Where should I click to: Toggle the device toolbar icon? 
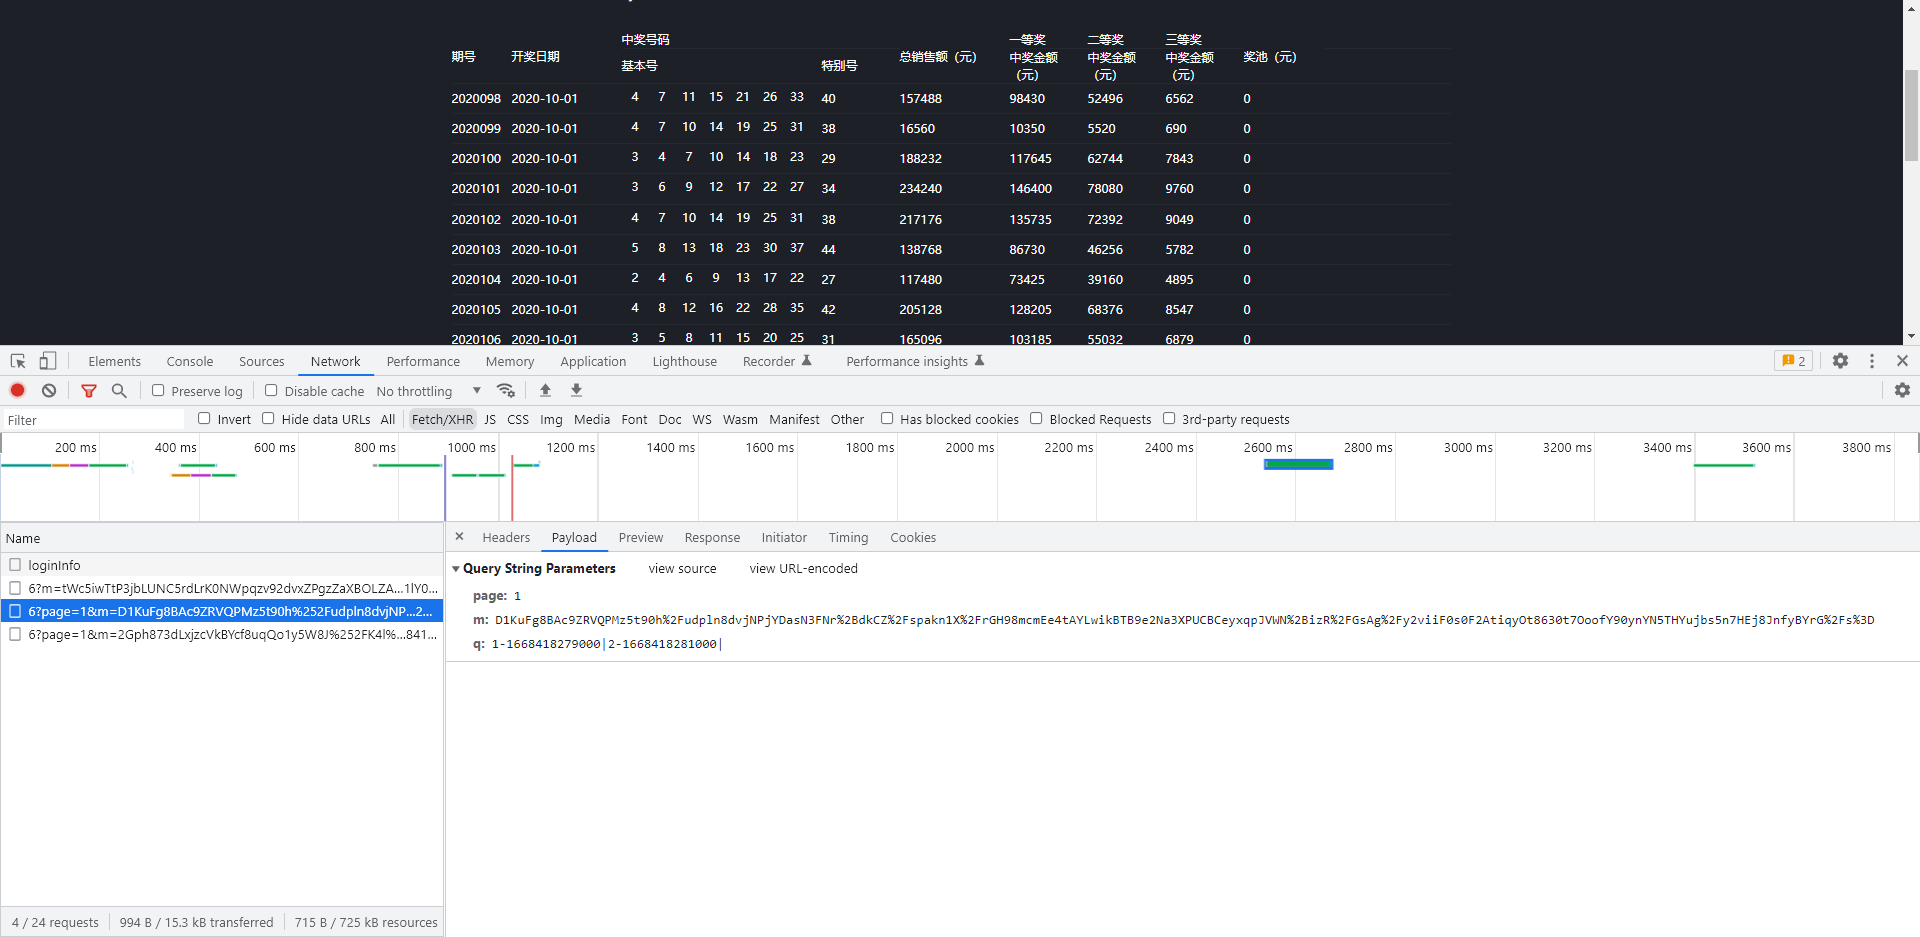click(47, 361)
